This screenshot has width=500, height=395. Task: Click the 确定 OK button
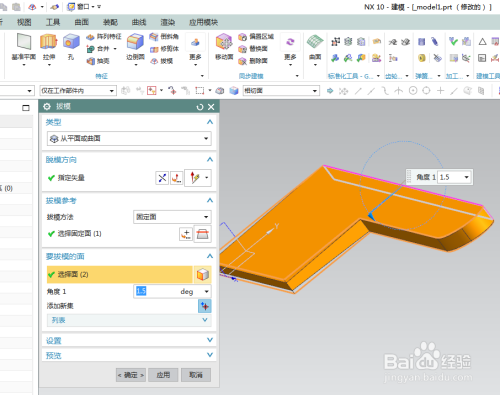coord(131,375)
